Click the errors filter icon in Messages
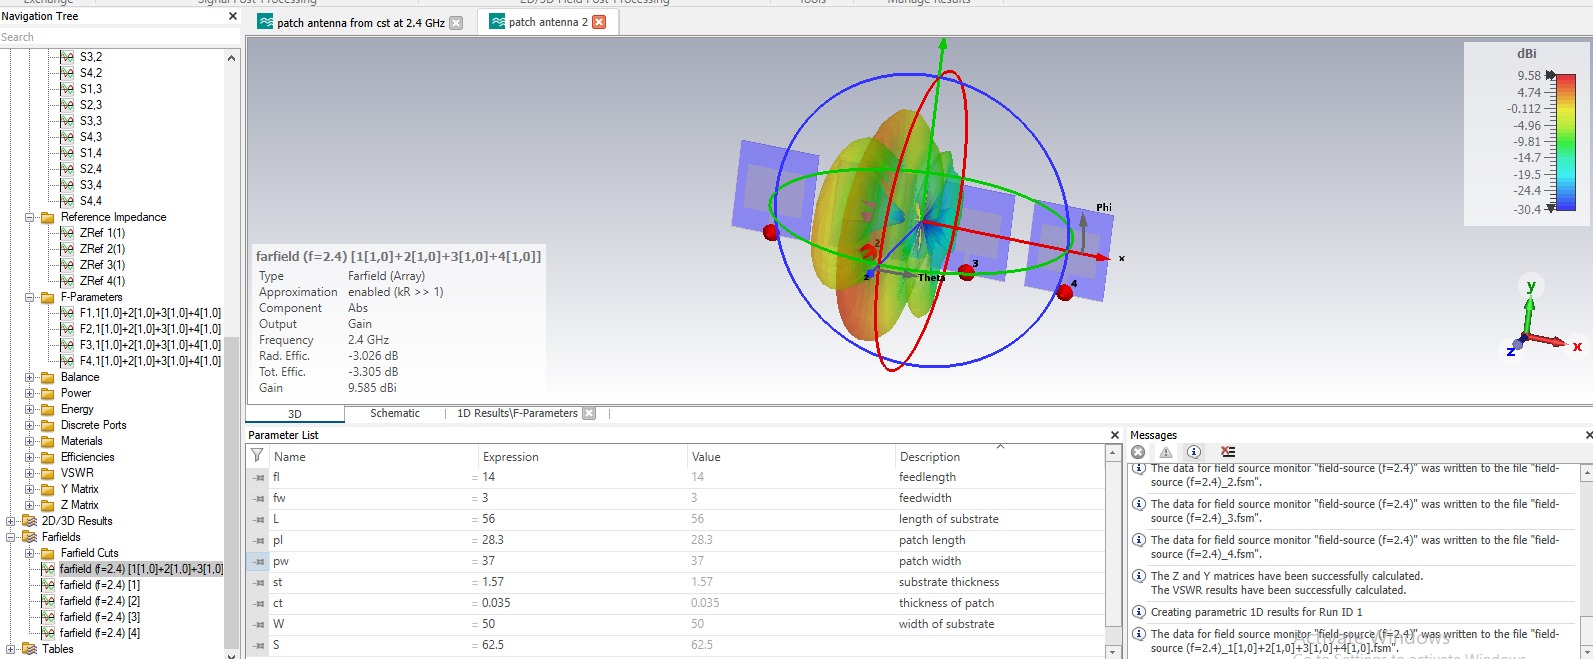Screen dimensions: 1593x659 point(1138,452)
